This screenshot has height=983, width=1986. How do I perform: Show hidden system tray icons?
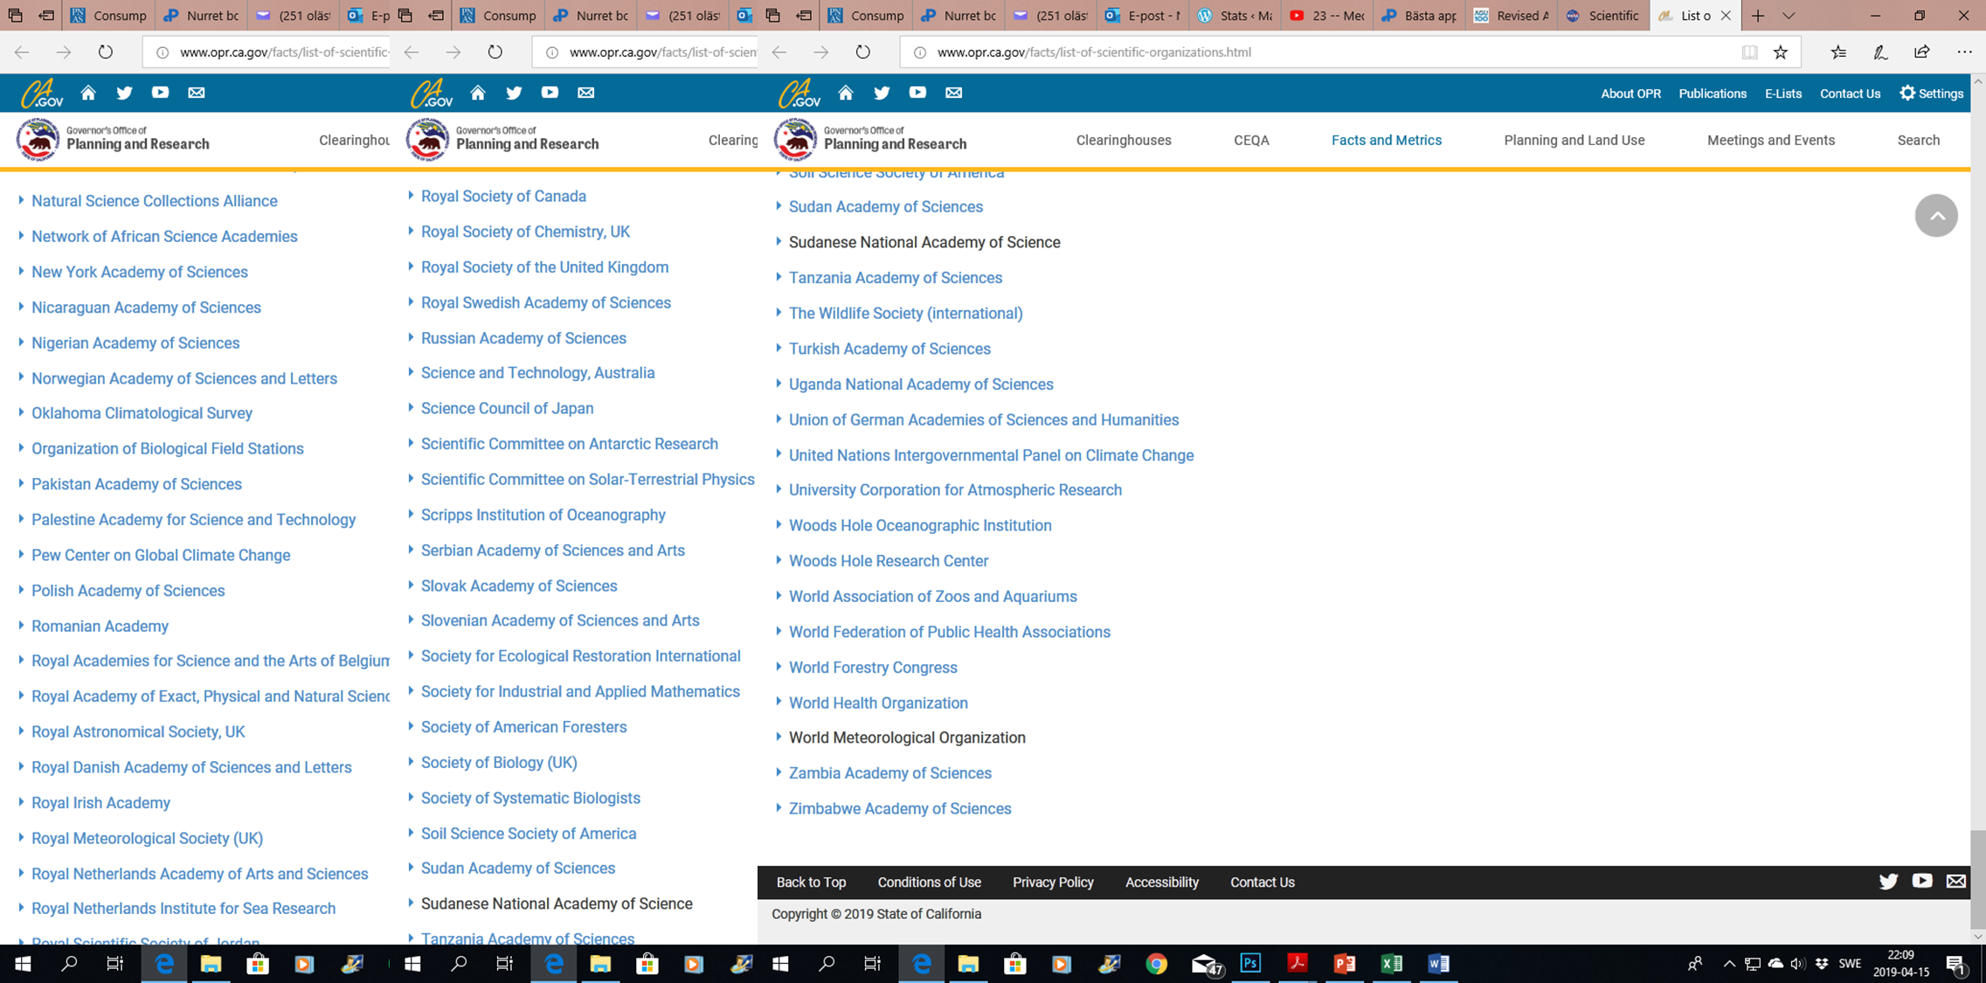coord(1729,964)
